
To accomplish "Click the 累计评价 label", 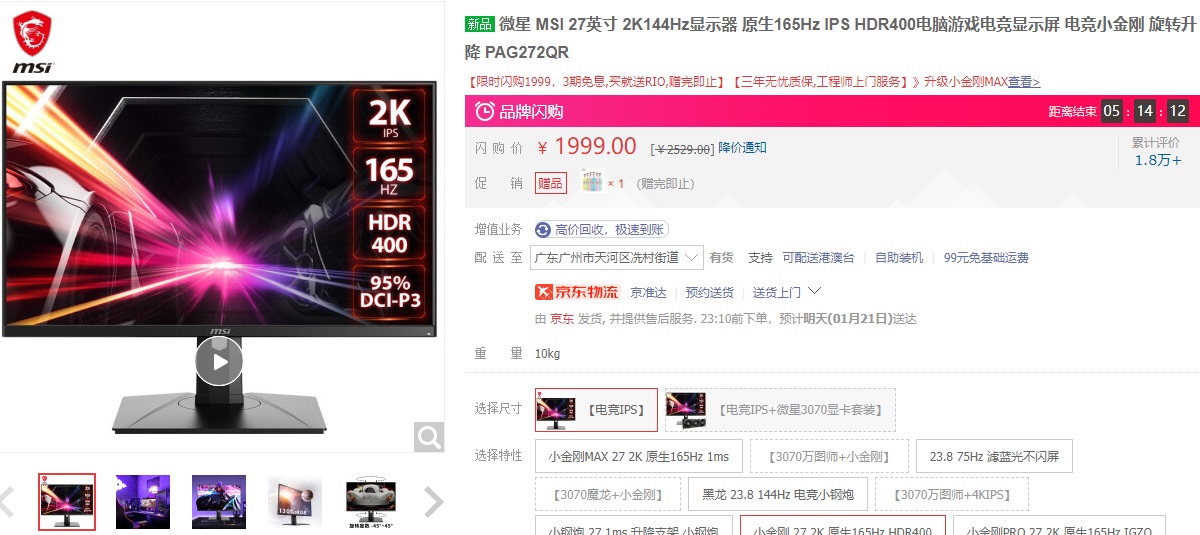I will click(1155, 142).
